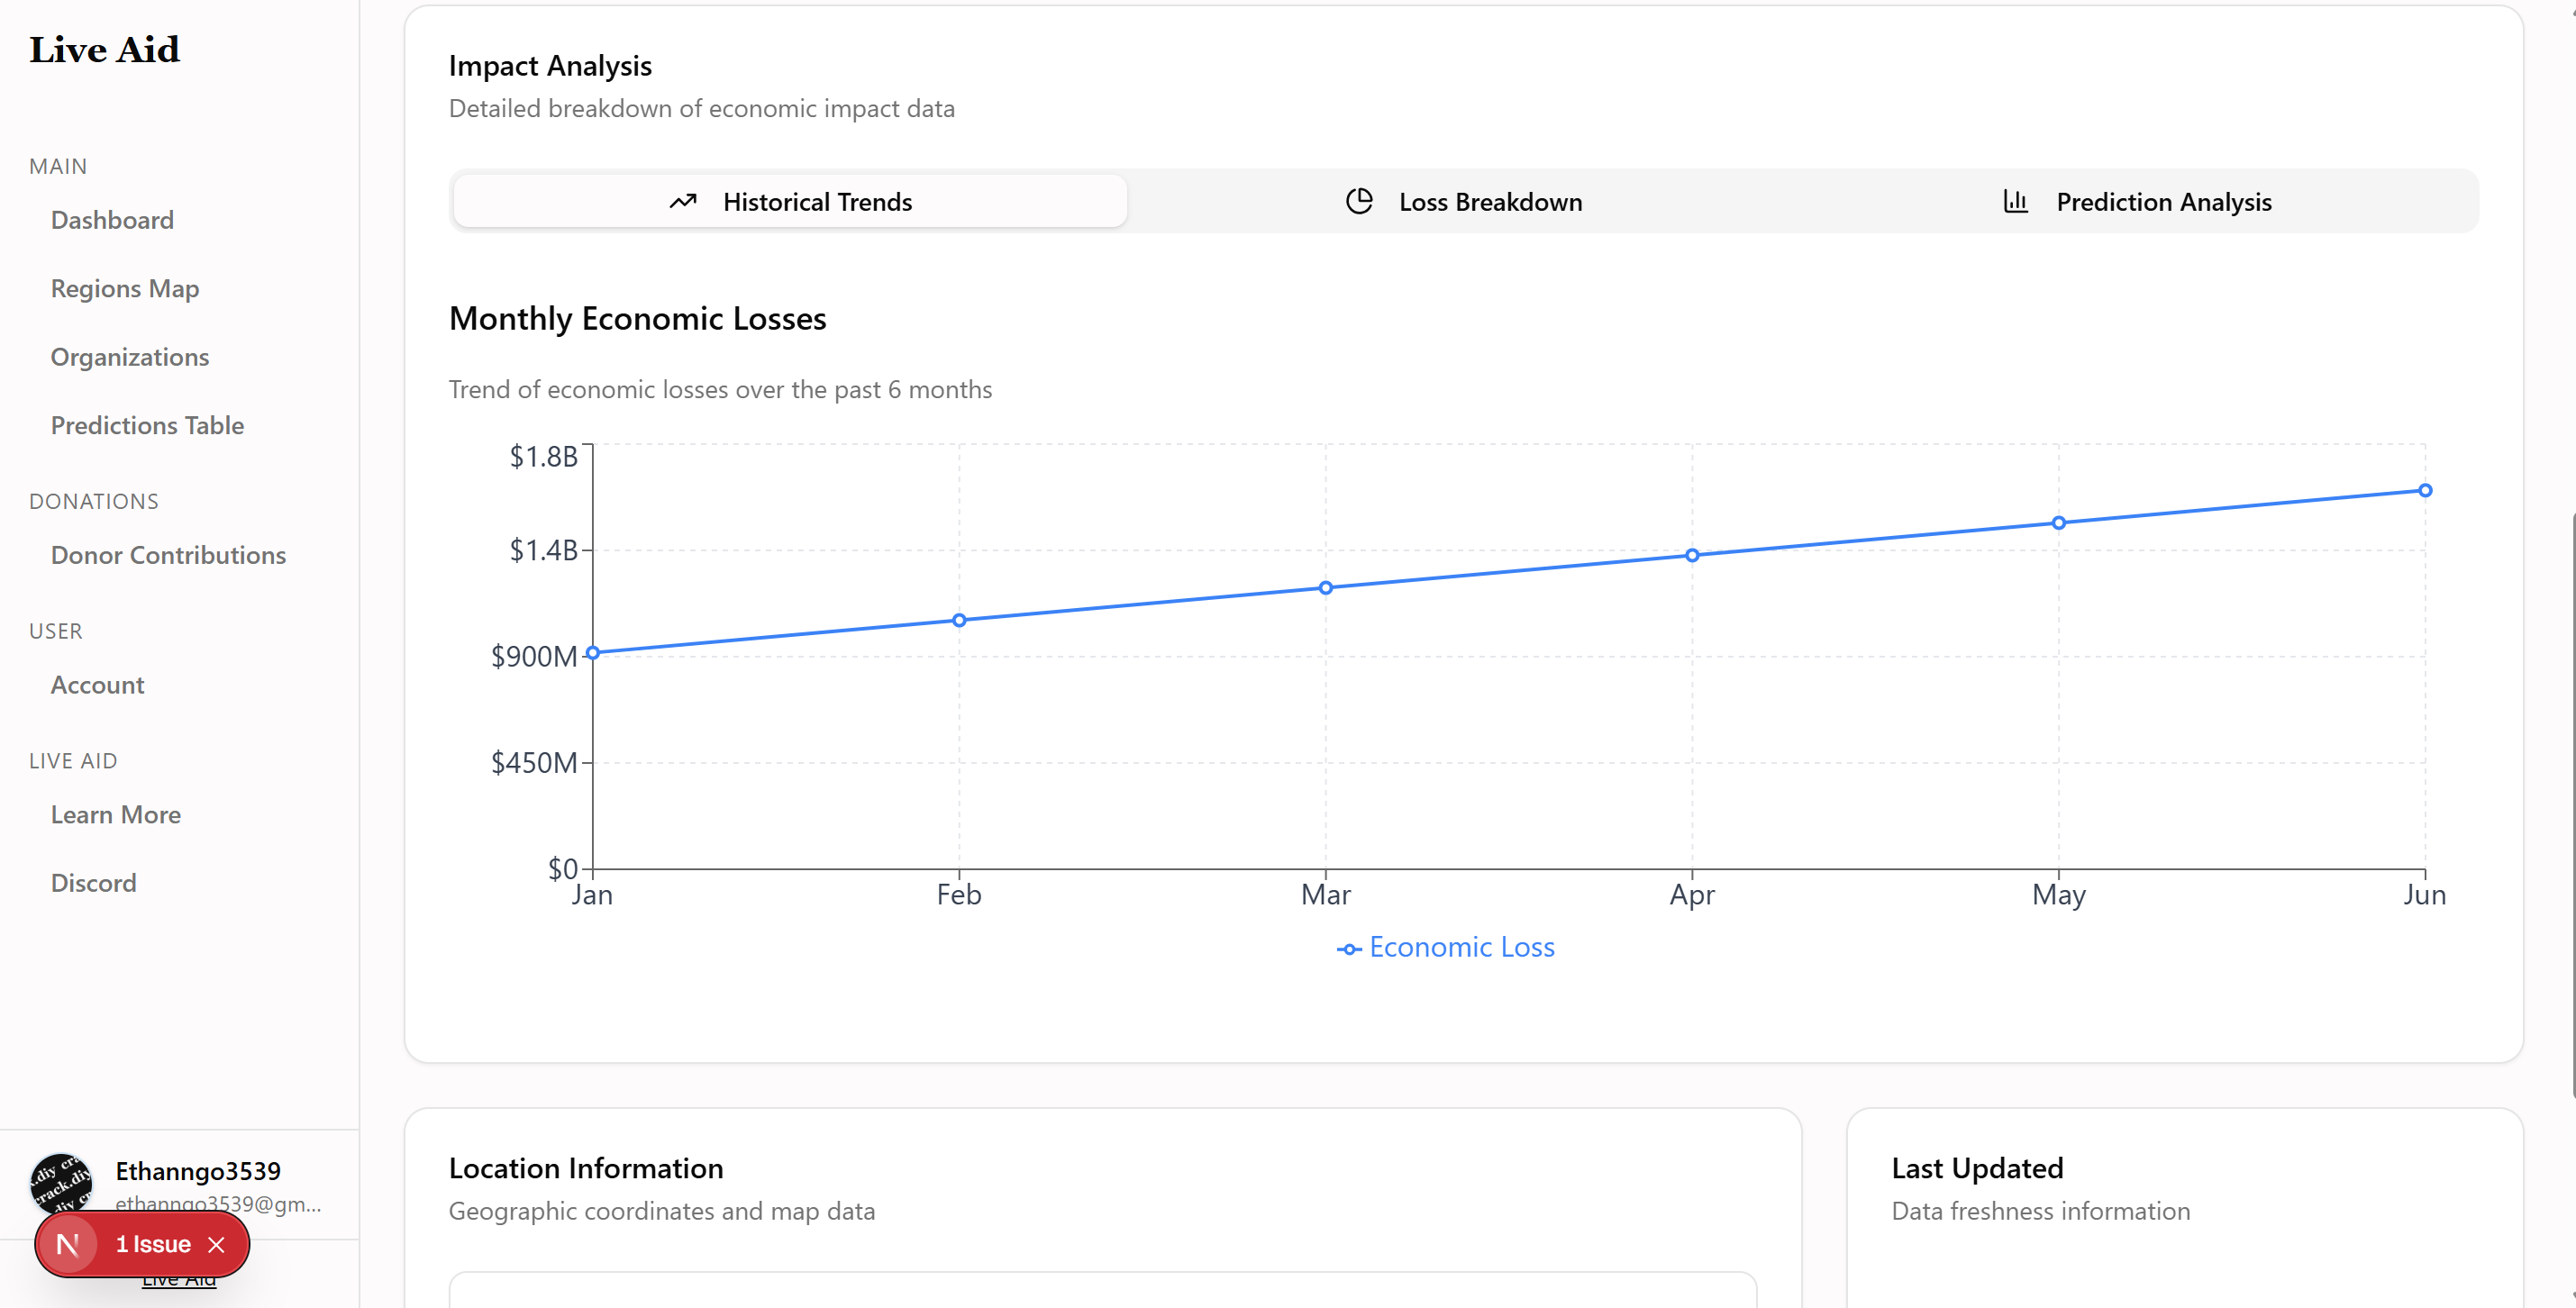Click the Jun data point on chart

pos(2425,490)
